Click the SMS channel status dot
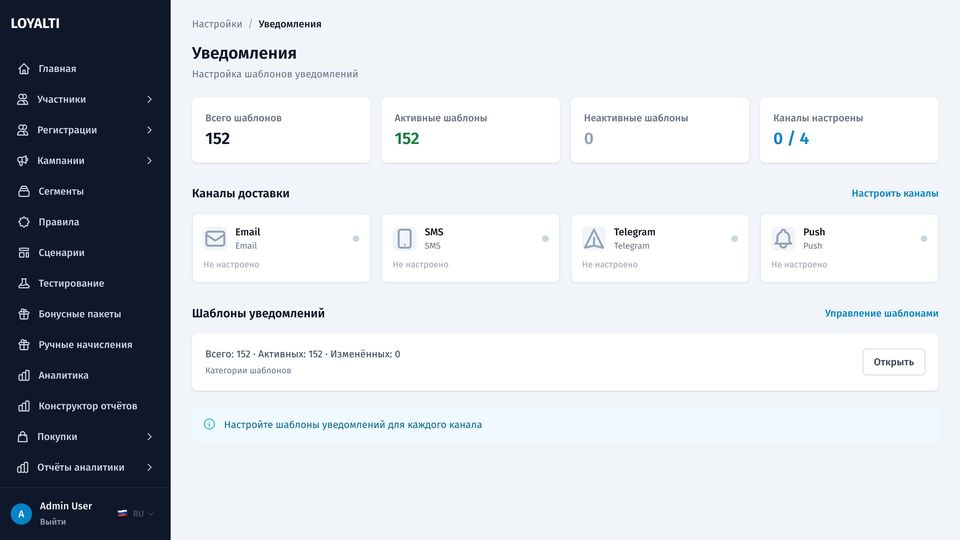The image size is (960, 540). pyautogui.click(x=545, y=239)
